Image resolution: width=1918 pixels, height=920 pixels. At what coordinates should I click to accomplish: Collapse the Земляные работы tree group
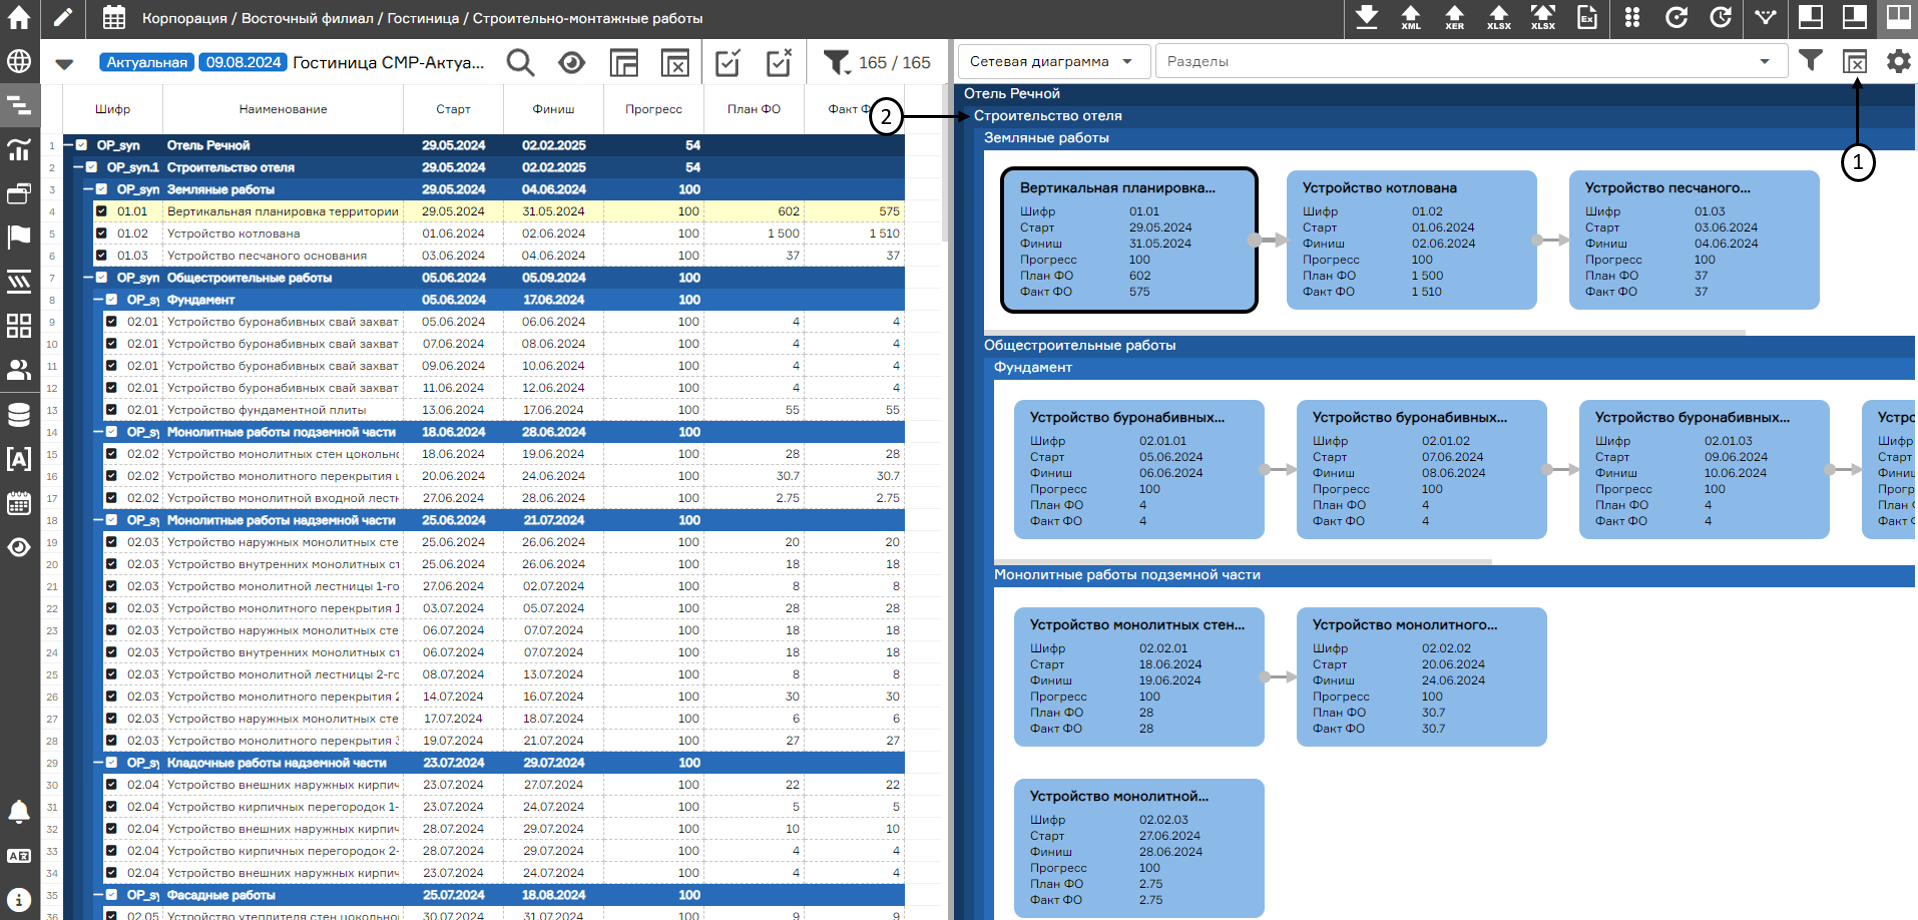coord(88,189)
